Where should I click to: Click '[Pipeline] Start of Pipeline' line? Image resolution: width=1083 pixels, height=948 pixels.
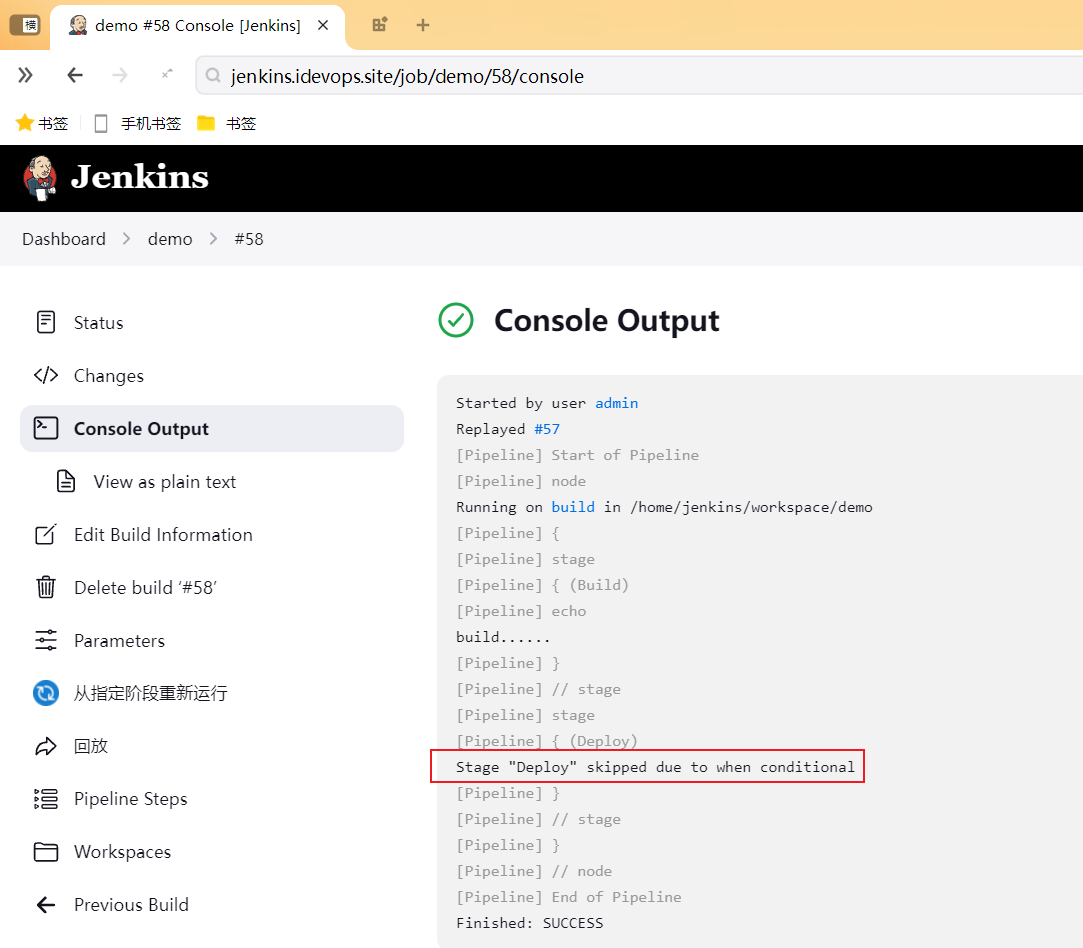coord(577,455)
